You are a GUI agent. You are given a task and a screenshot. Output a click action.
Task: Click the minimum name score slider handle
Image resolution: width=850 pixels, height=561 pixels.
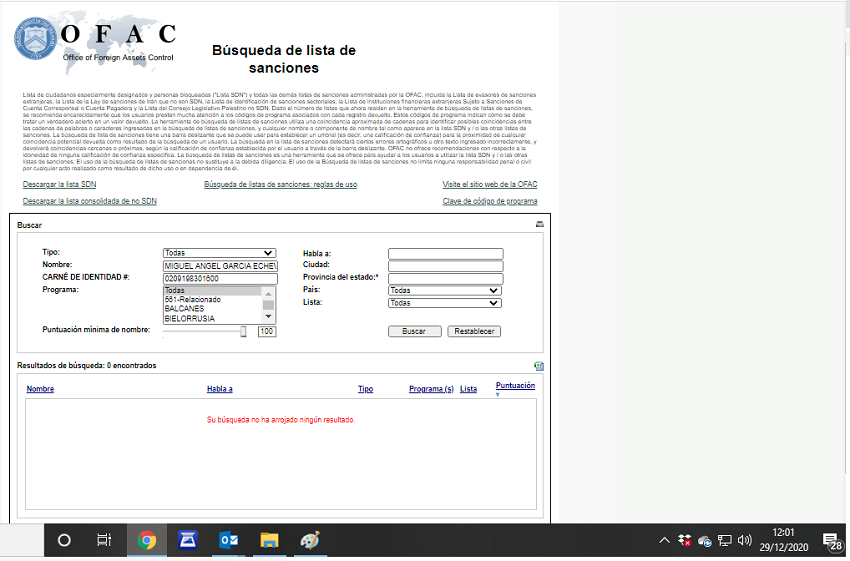[x=243, y=331]
